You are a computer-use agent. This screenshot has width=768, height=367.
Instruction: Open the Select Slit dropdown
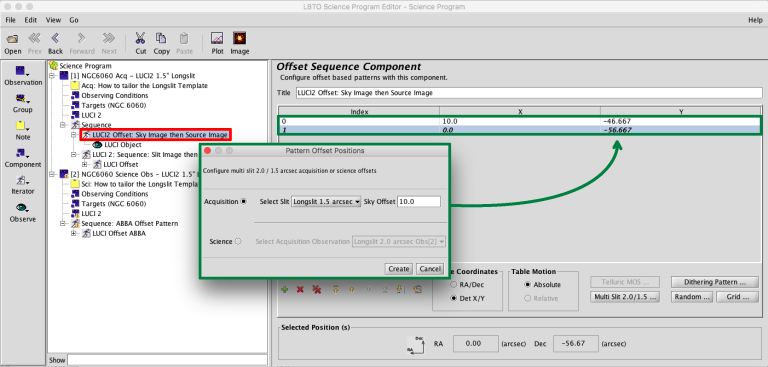[326, 201]
